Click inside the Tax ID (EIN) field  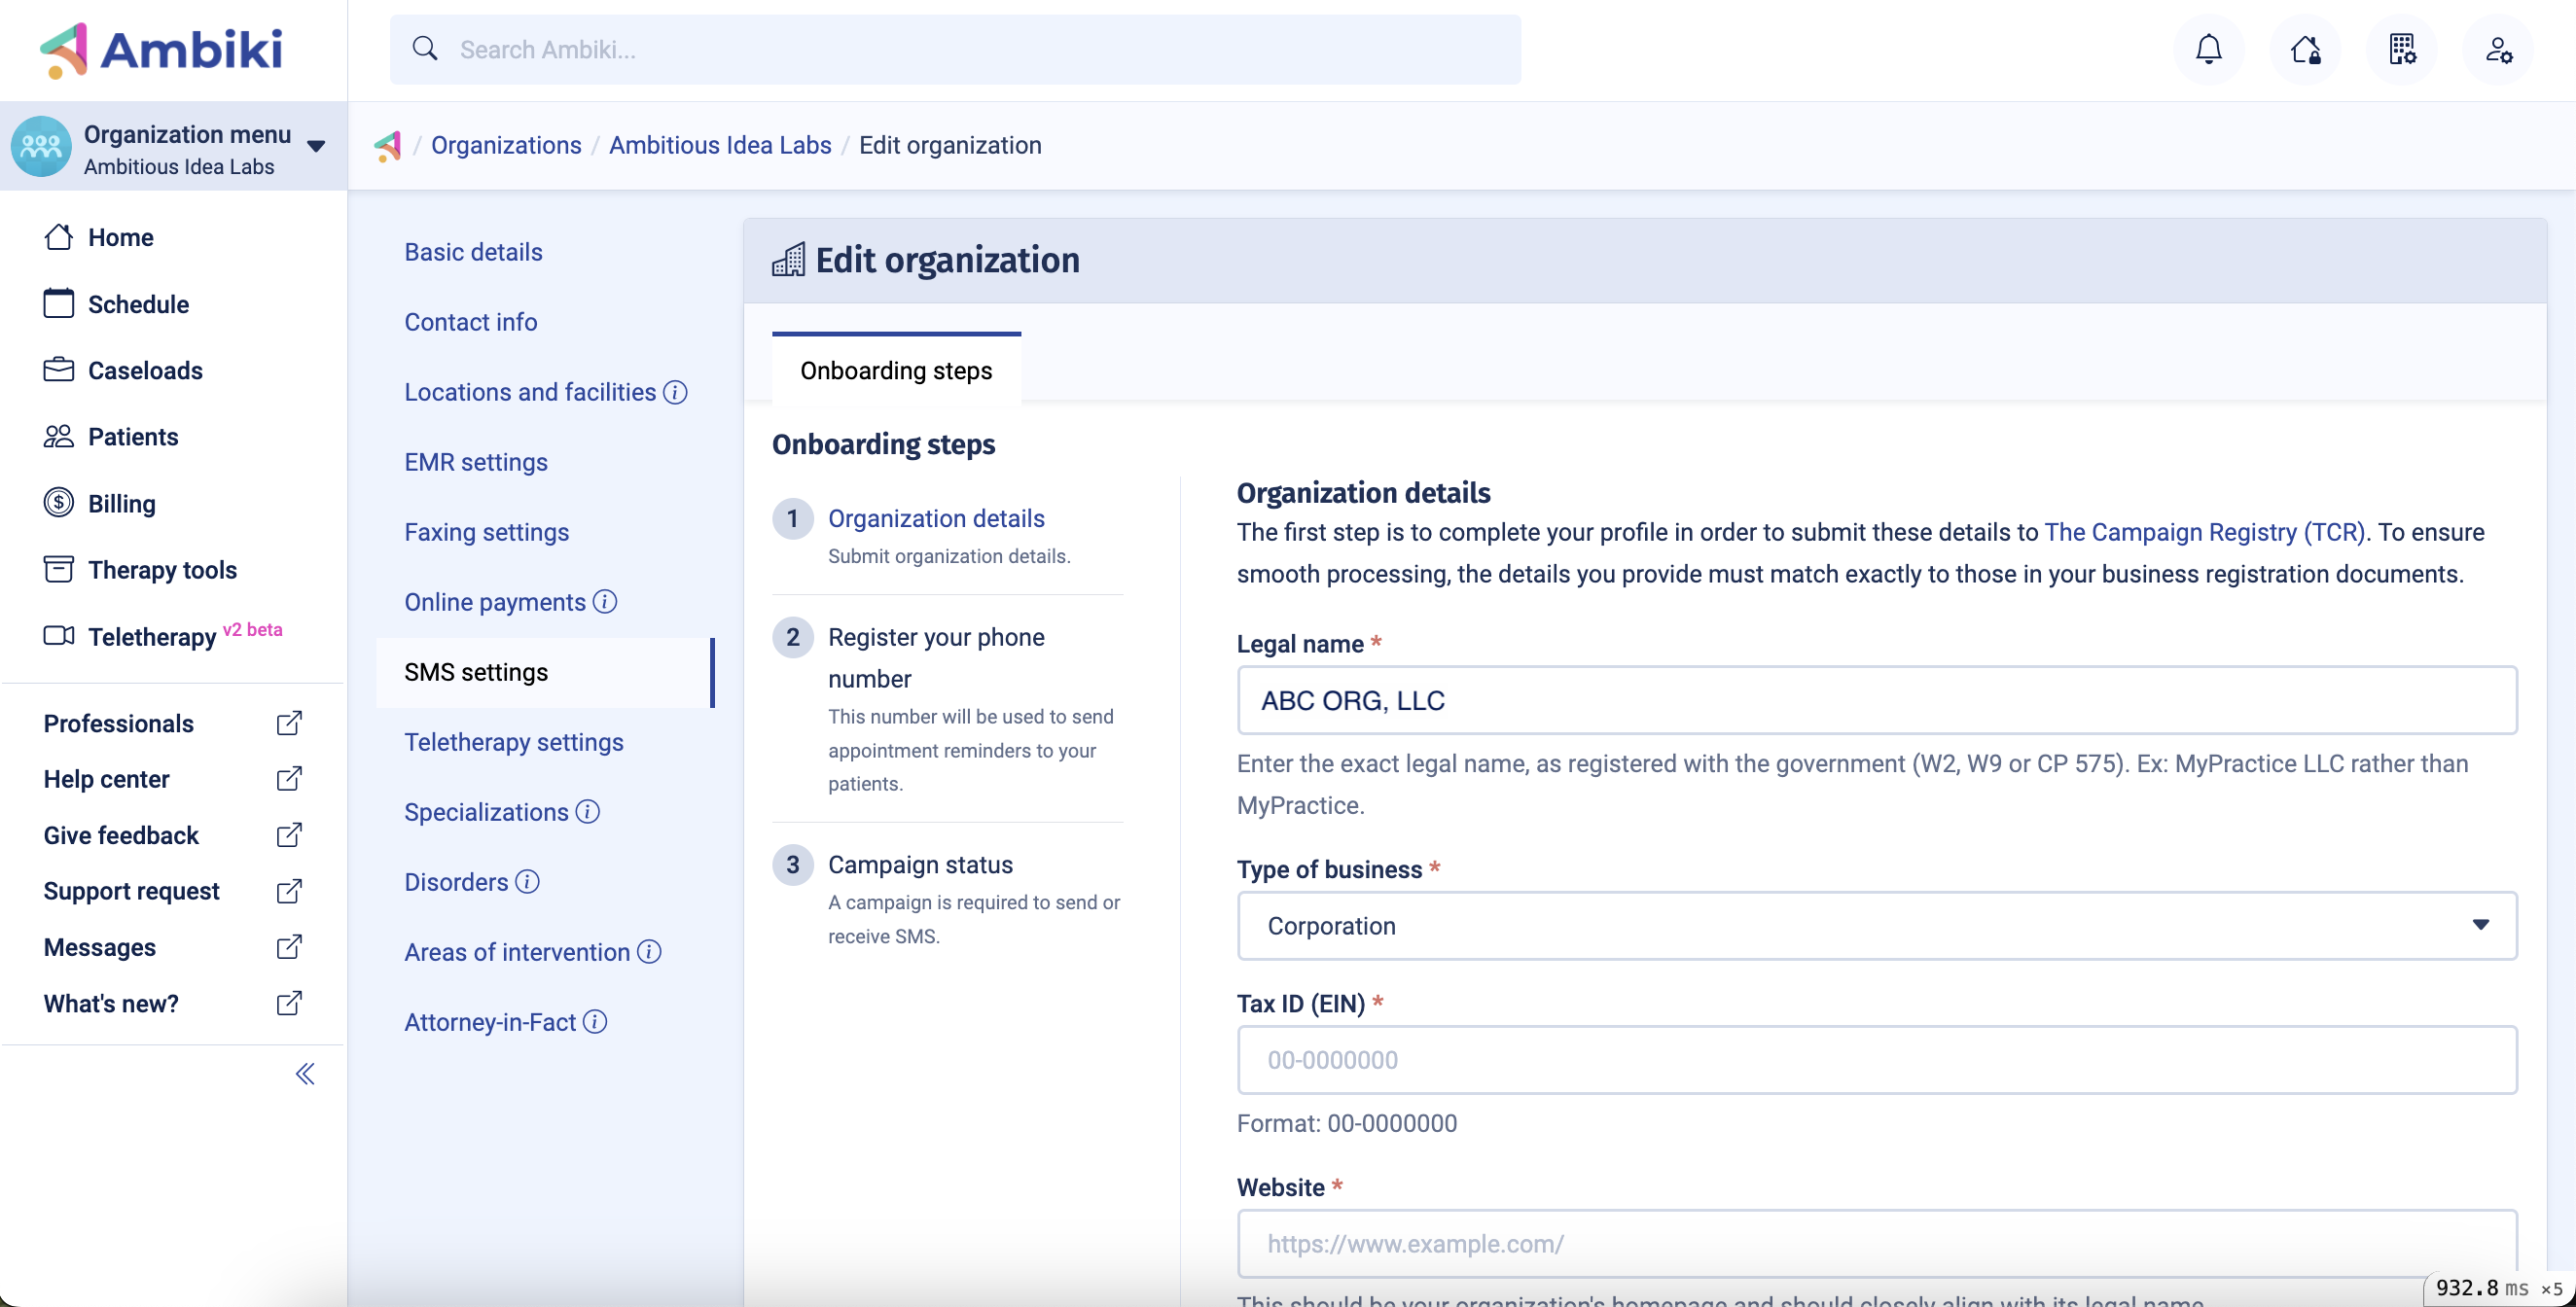click(1874, 1060)
